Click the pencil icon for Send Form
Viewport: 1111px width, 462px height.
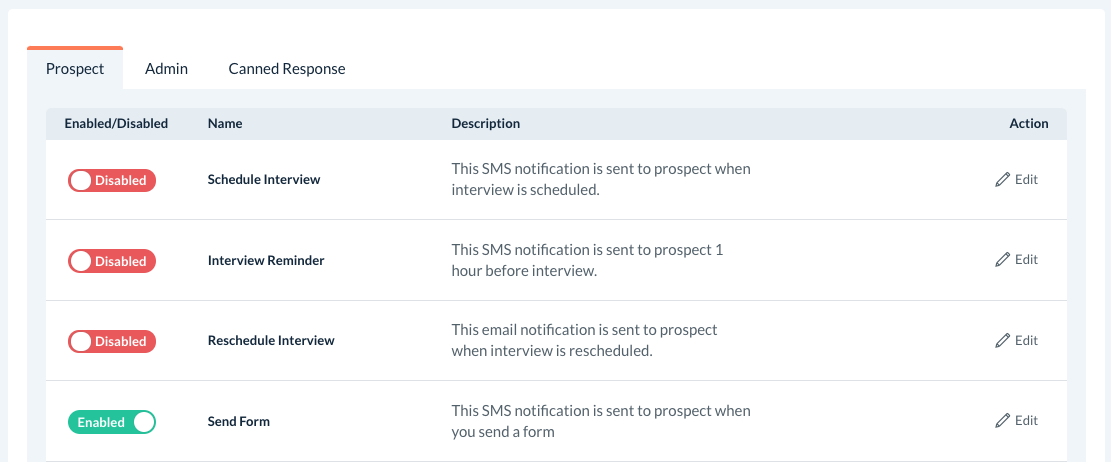(x=1003, y=421)
